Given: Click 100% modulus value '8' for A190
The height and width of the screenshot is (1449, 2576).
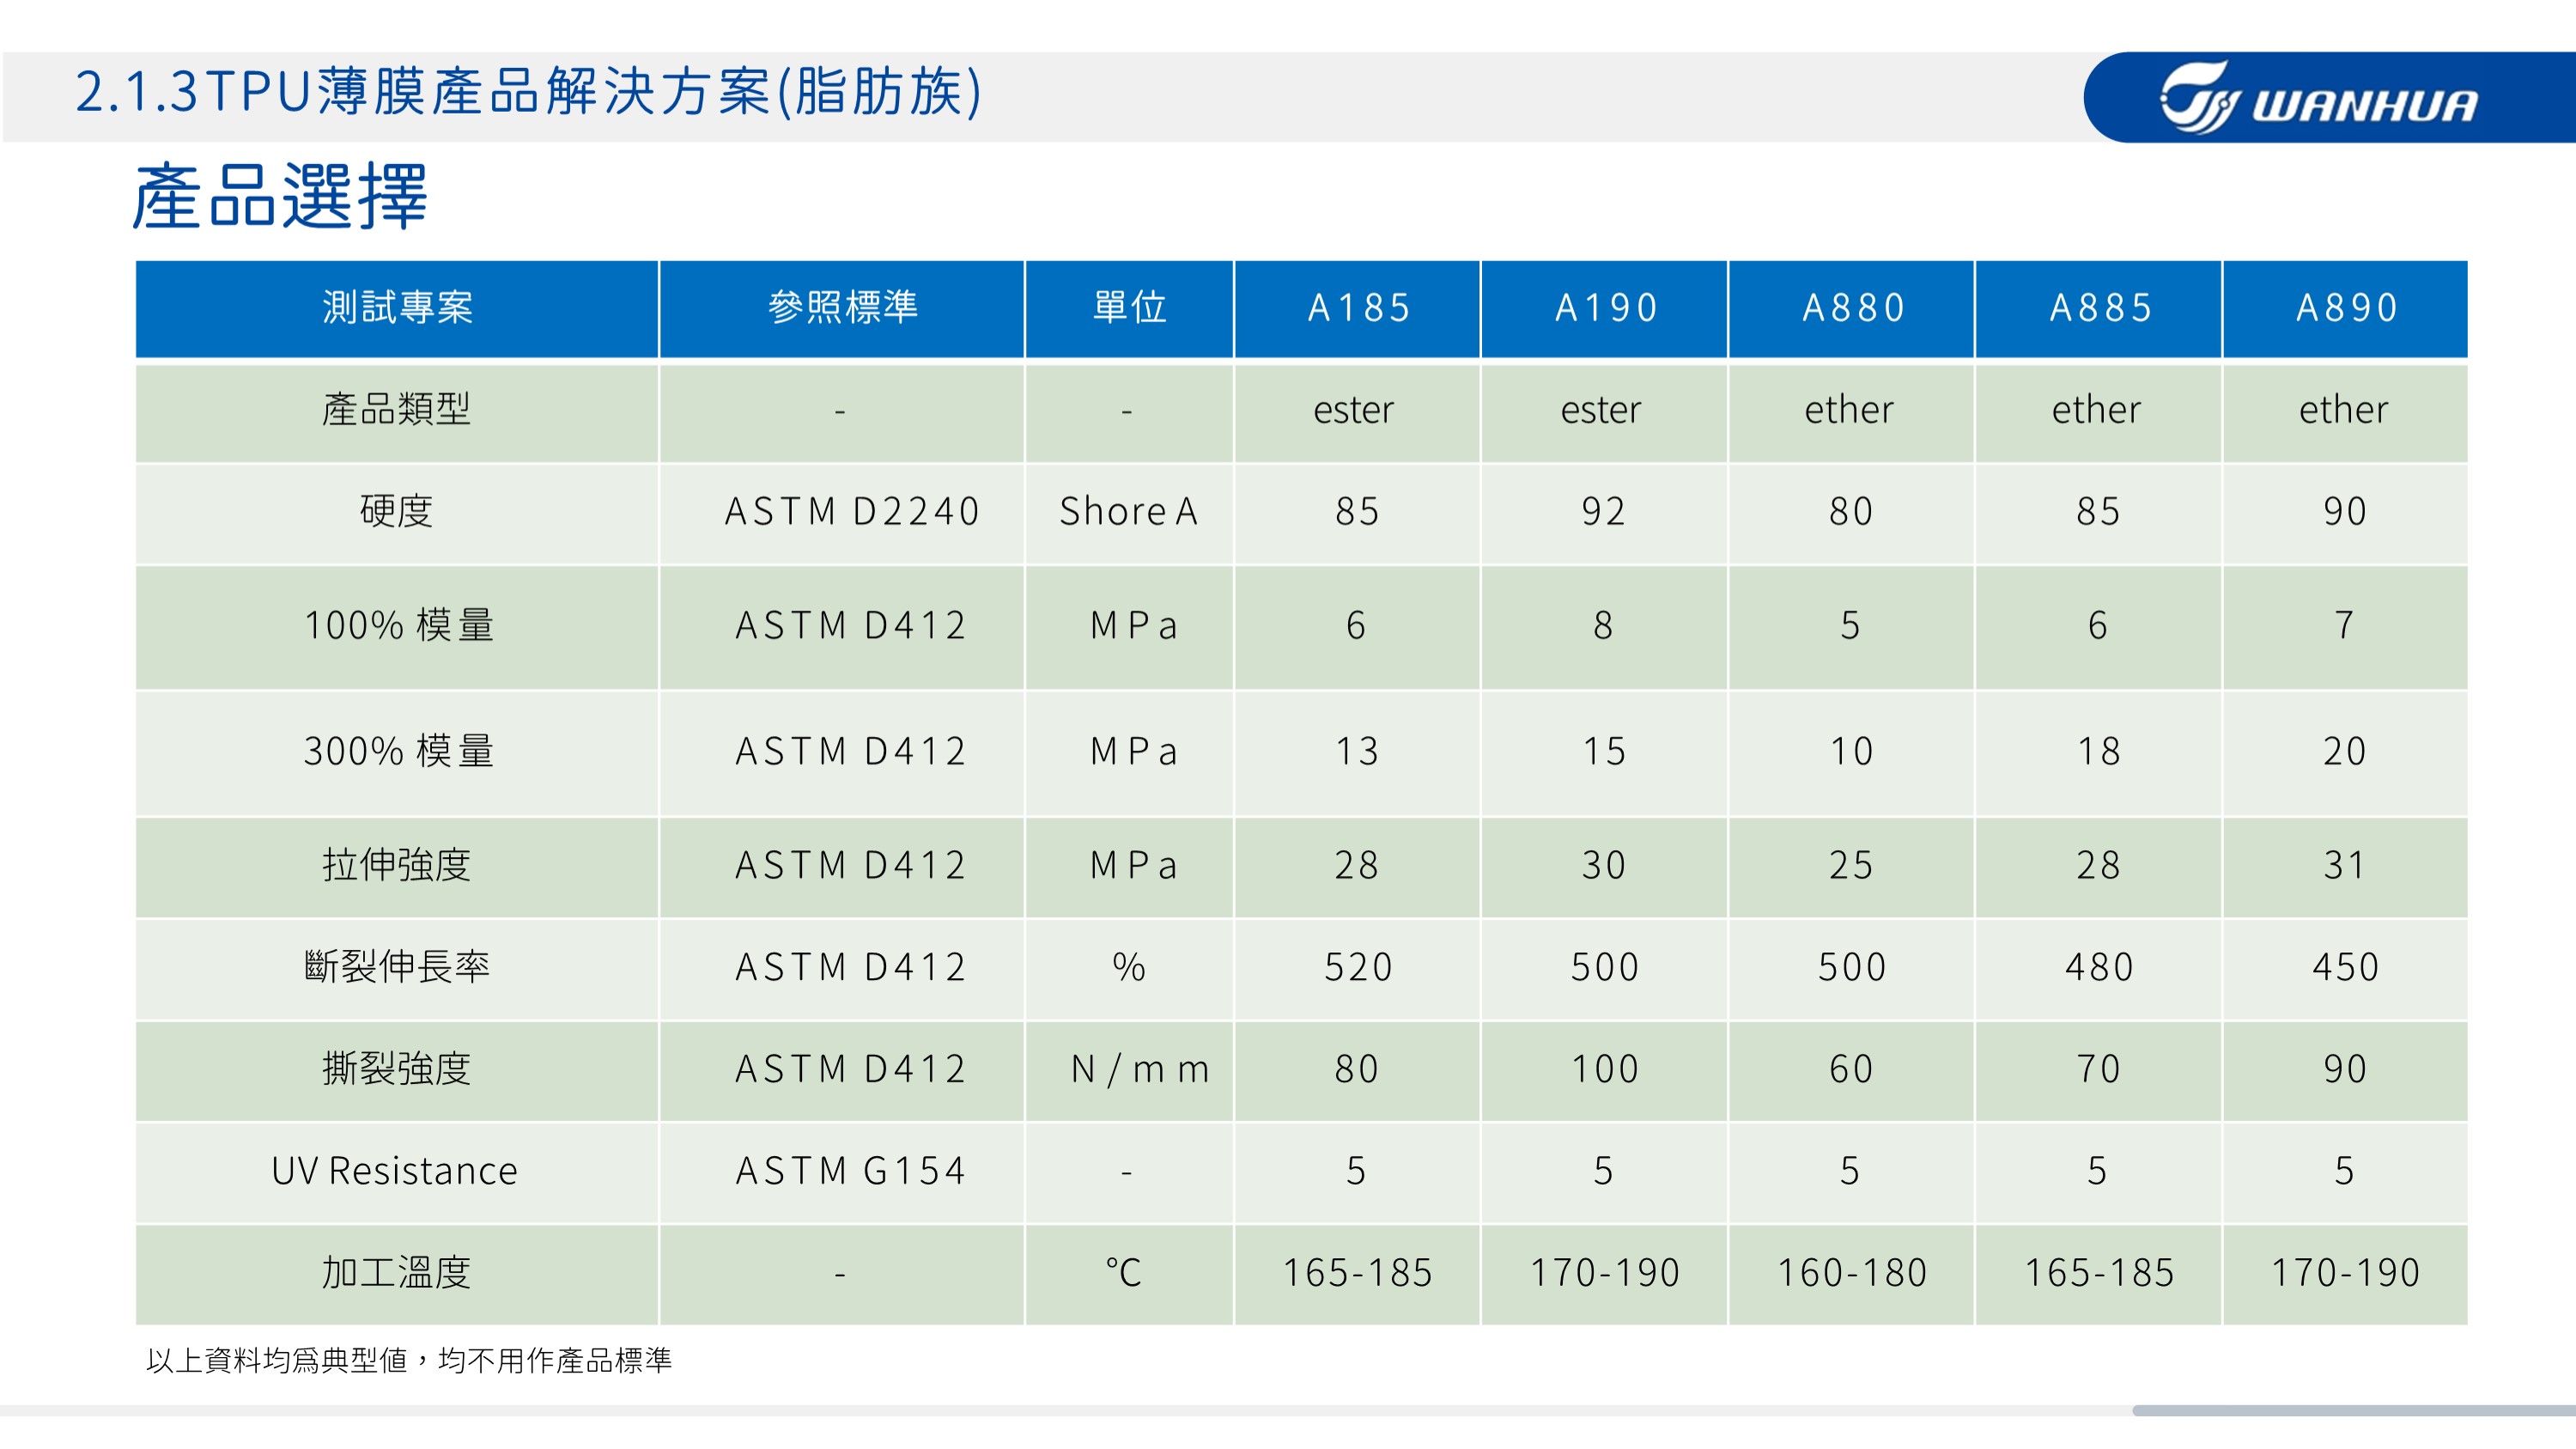Looking at the screenshot, I should [x=1603, y=626].
